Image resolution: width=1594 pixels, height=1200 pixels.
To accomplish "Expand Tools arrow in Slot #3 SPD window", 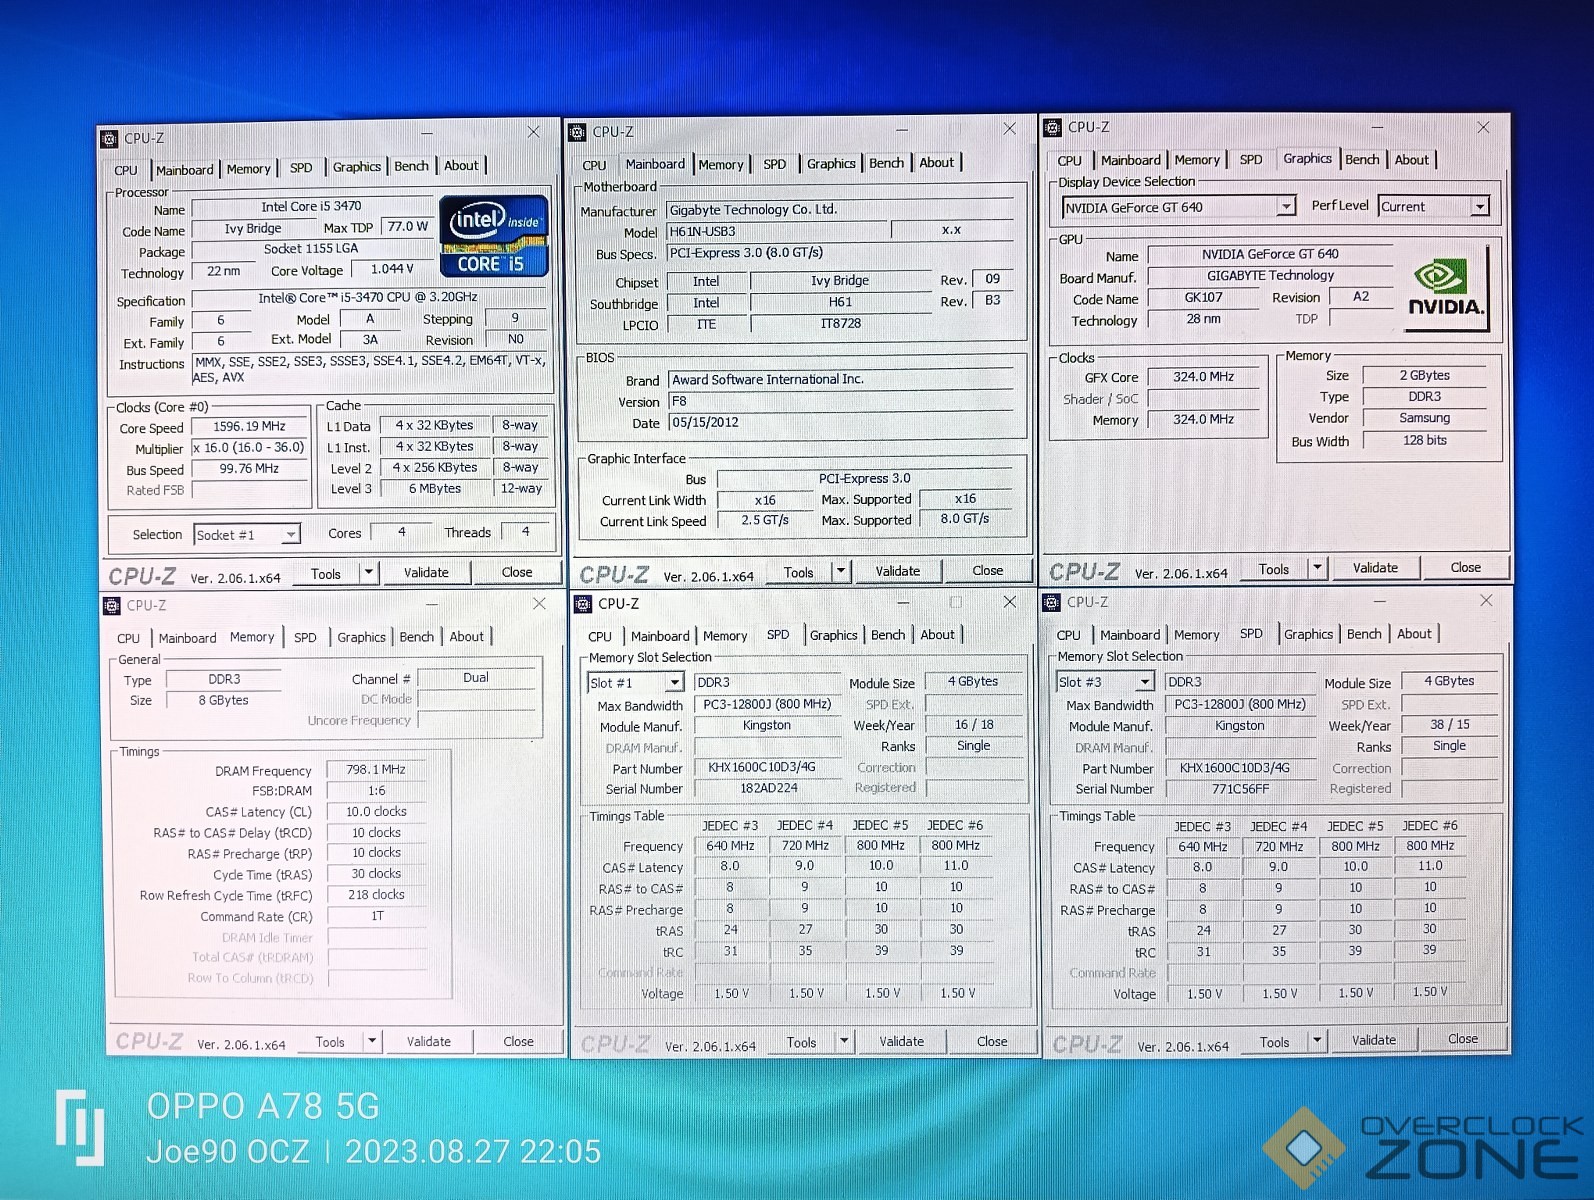I will pyautogui.click(x=1317, y=1040).
